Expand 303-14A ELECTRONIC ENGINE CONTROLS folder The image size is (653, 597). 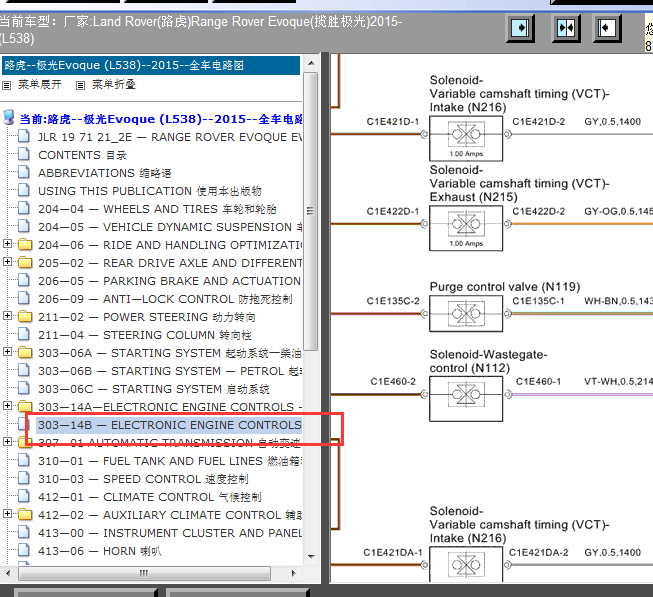(x=7, y=405)
